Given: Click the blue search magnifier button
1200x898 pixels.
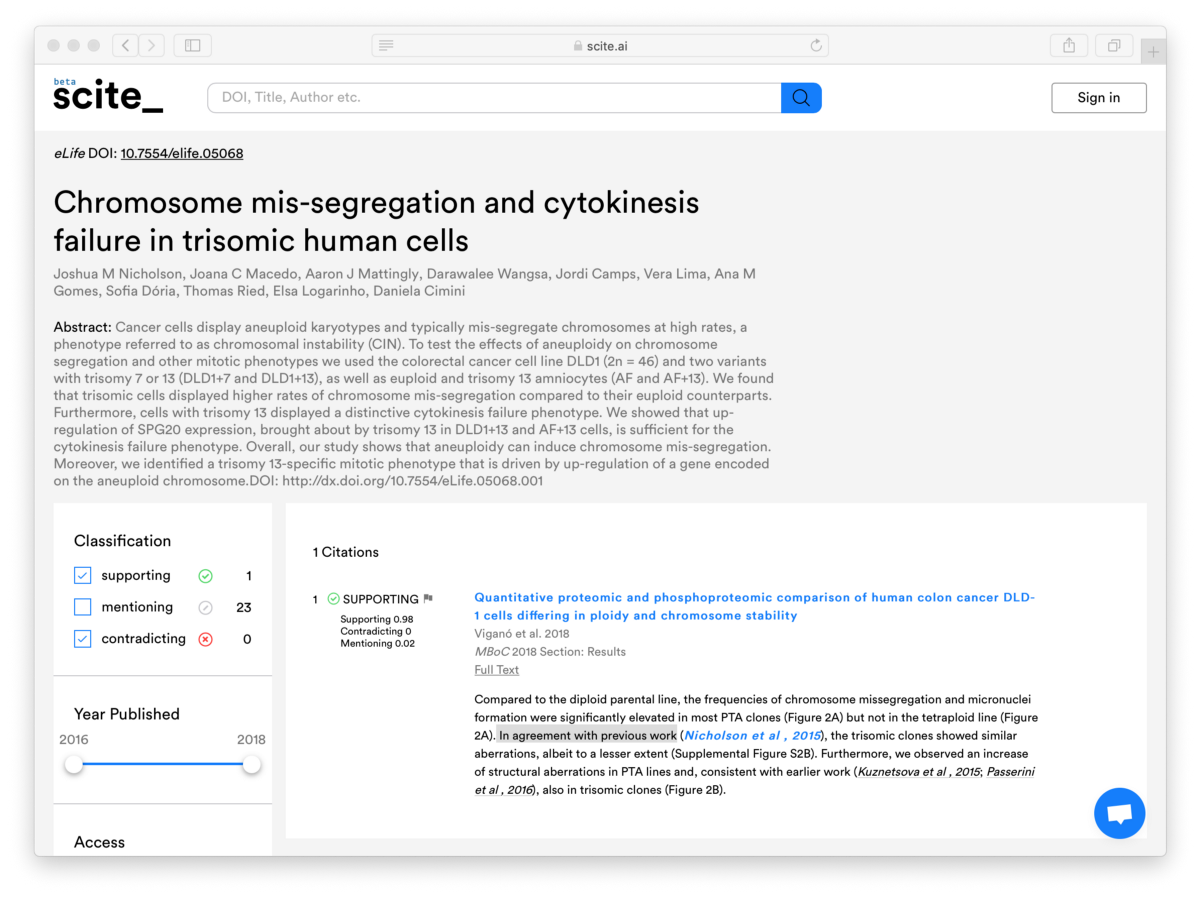Looking at the screenshot, I should pos(801,97).
